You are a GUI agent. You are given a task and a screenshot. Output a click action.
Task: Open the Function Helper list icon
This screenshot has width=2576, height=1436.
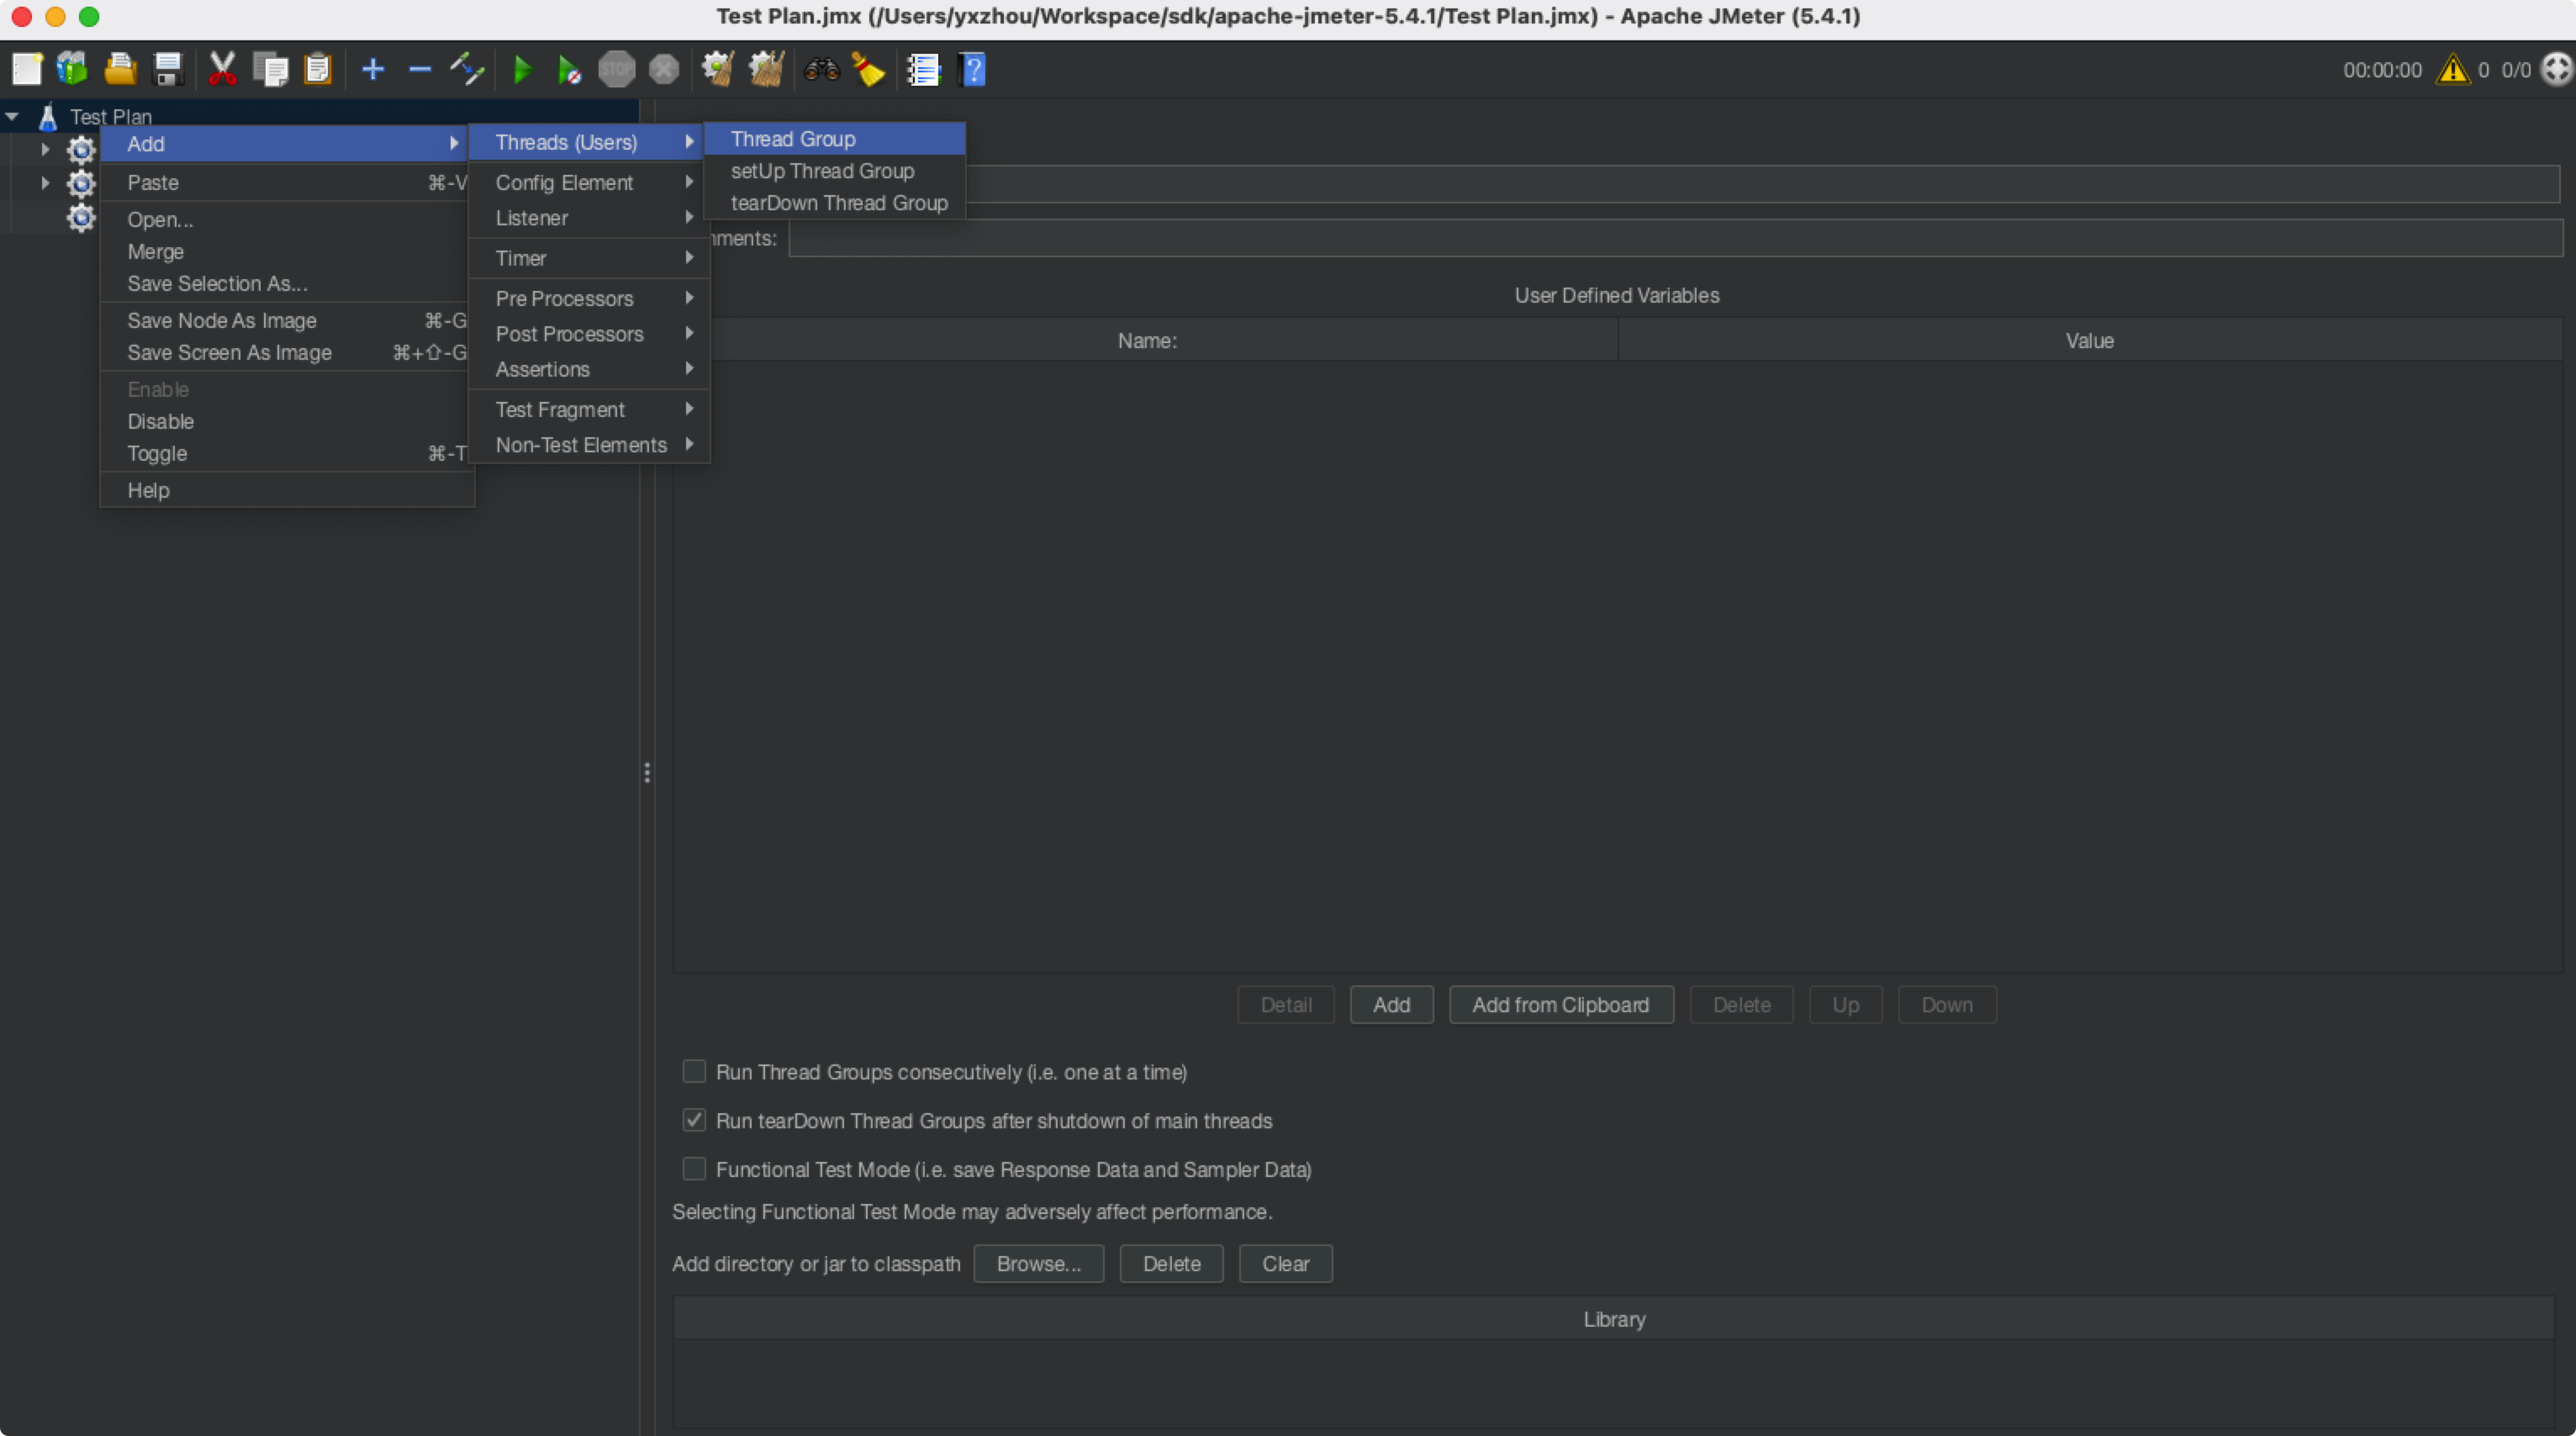click(924, 69)
